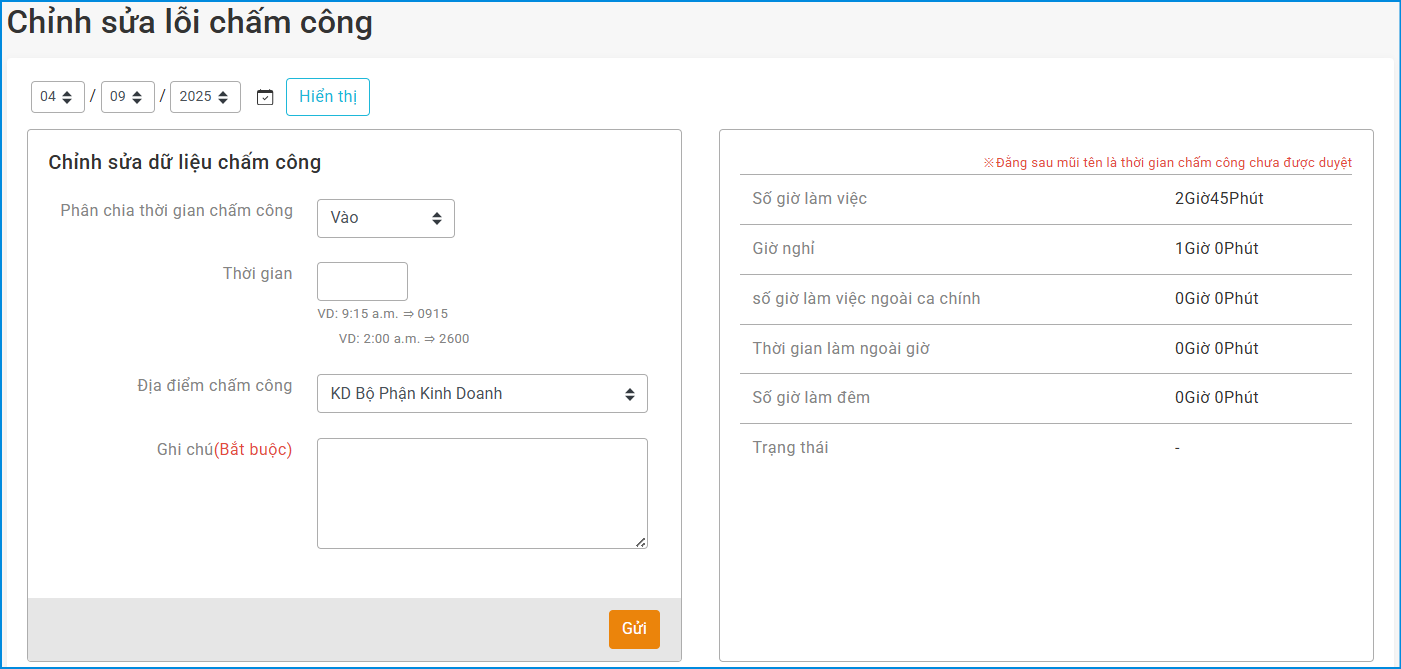Click the Phân chia thời gian chấm công label
The height and width of the screenshot is (669, 1401).
pyautogui.click(x=177, y=210)
